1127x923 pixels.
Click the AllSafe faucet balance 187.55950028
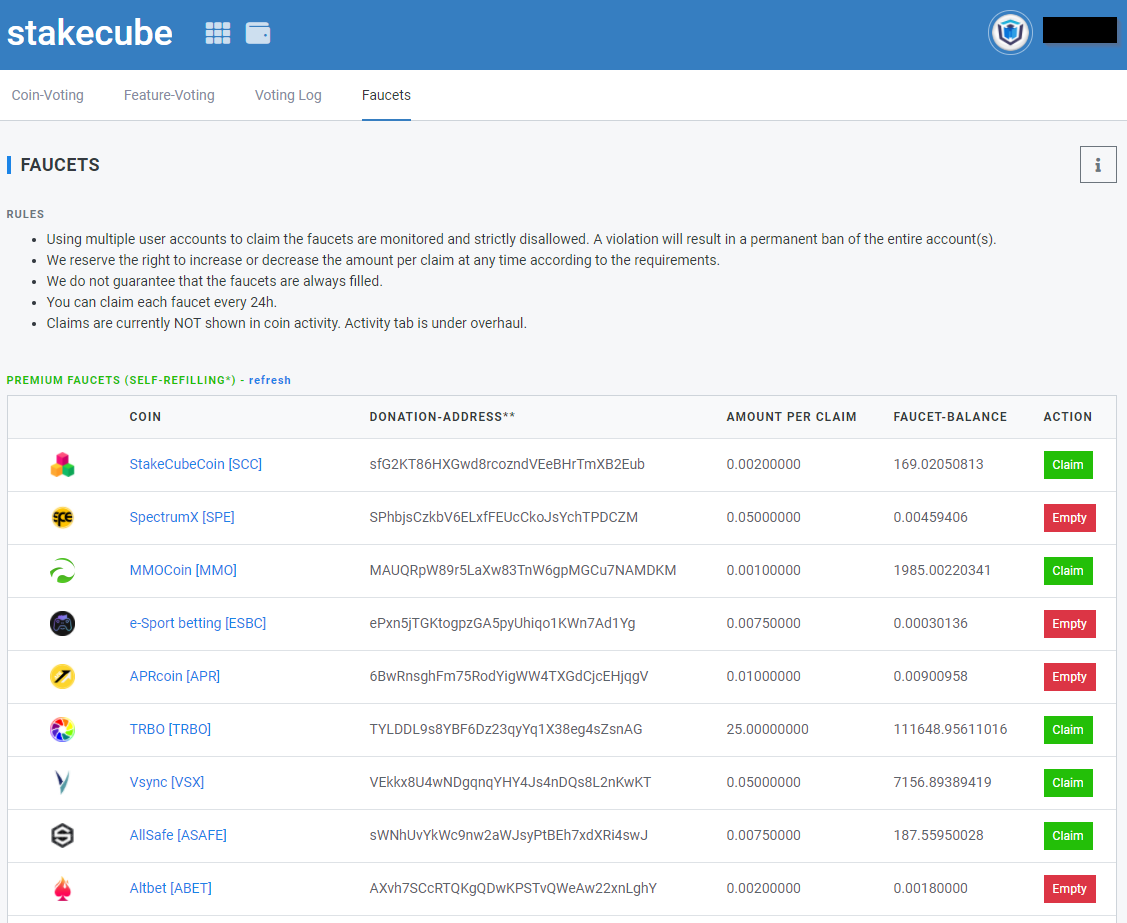pos(939,835)
